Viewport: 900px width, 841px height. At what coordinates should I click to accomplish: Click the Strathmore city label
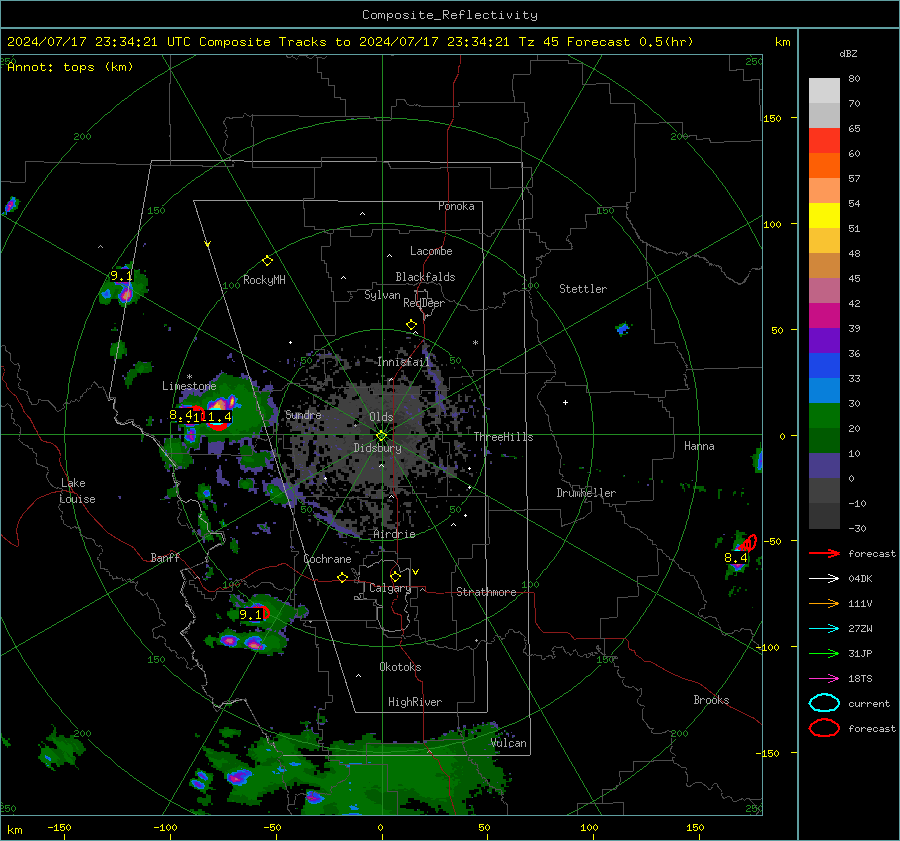point(486,592)
